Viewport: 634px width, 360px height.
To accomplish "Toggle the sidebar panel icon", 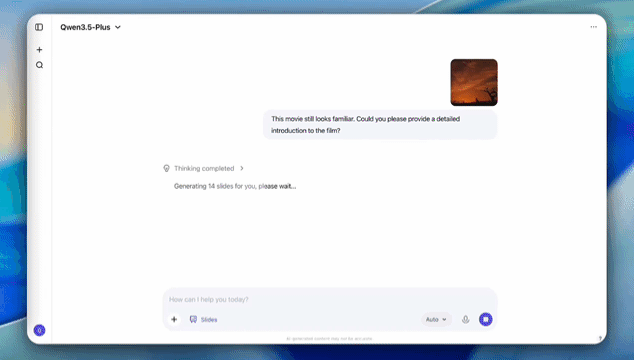I will click(39, 27).
